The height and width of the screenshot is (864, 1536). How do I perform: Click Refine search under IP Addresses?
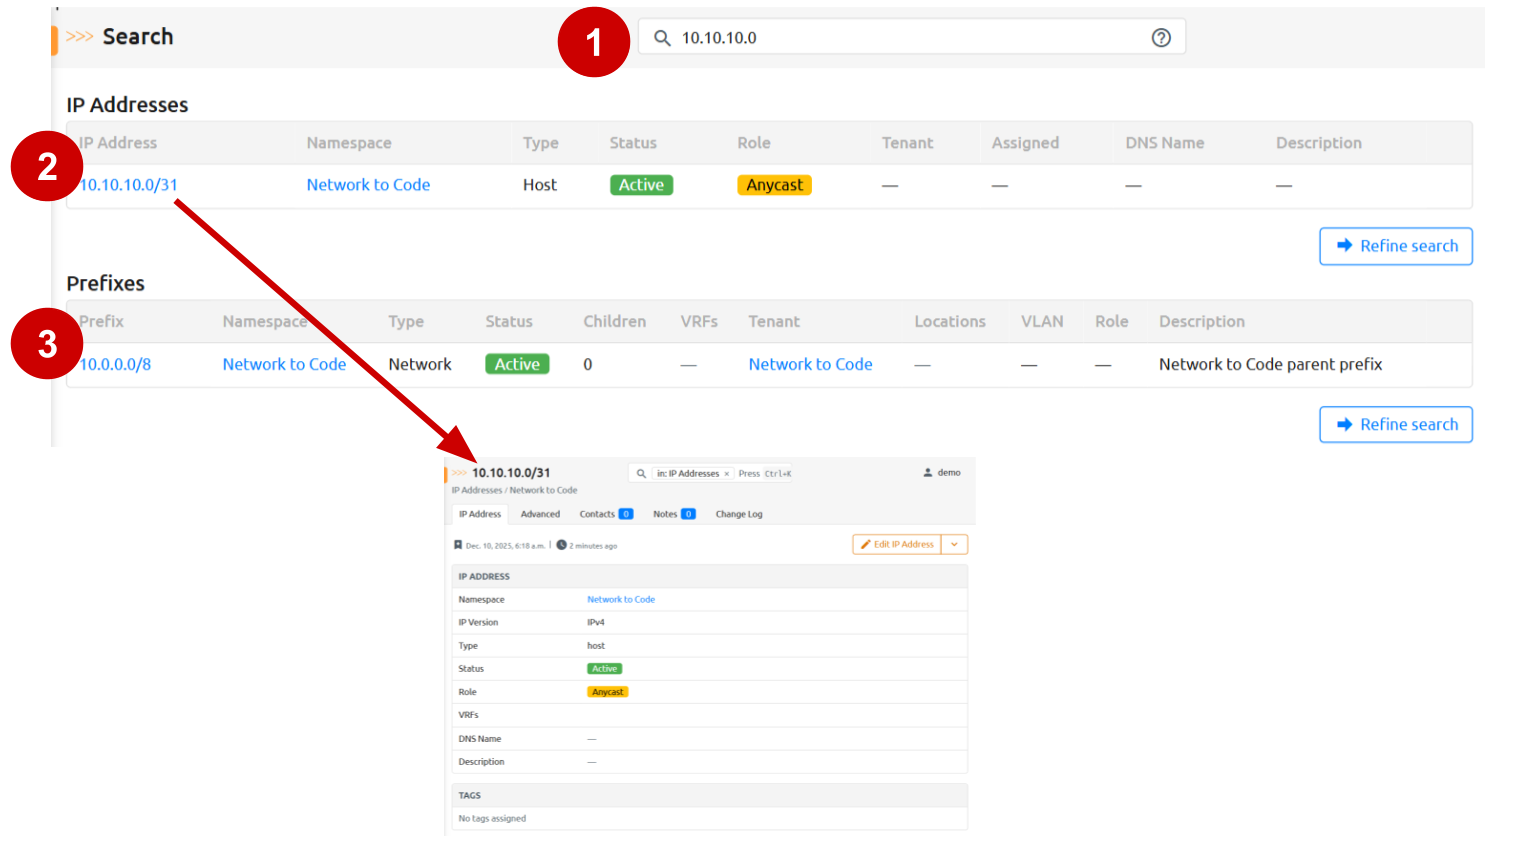tap(1396, 246)
